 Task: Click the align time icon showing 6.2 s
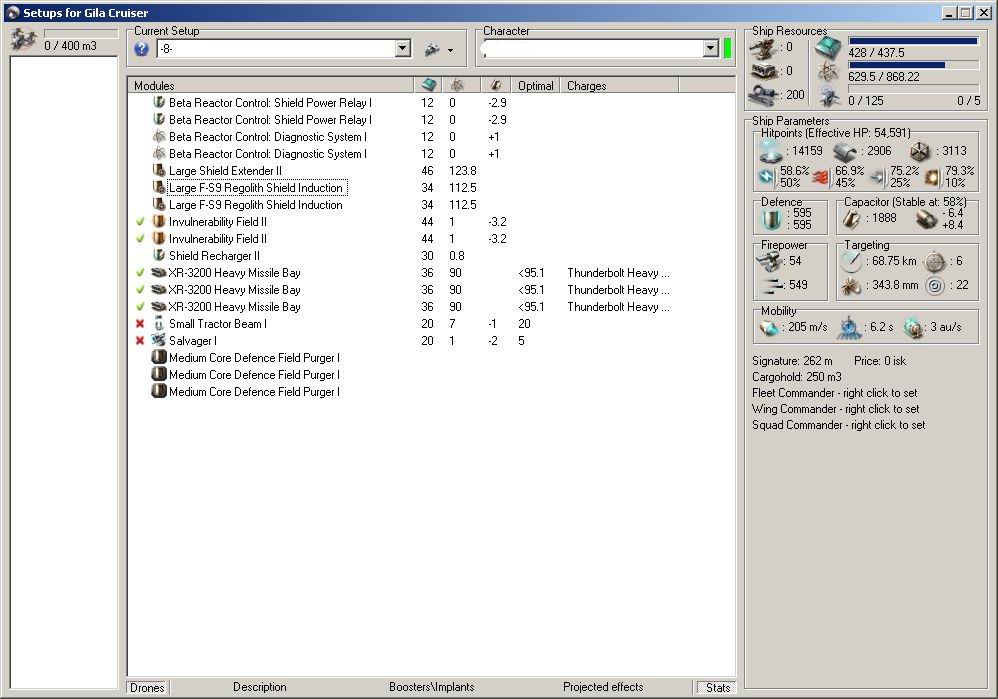849,327
